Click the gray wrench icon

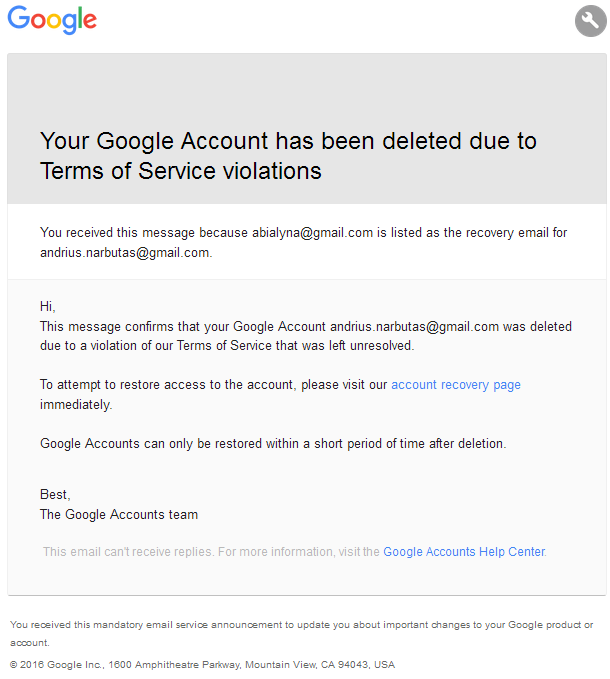[x=590, y=21]
